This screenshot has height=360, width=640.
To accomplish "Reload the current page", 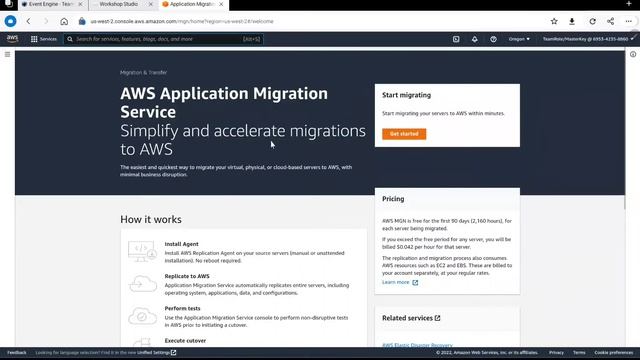I will point(592,21).
